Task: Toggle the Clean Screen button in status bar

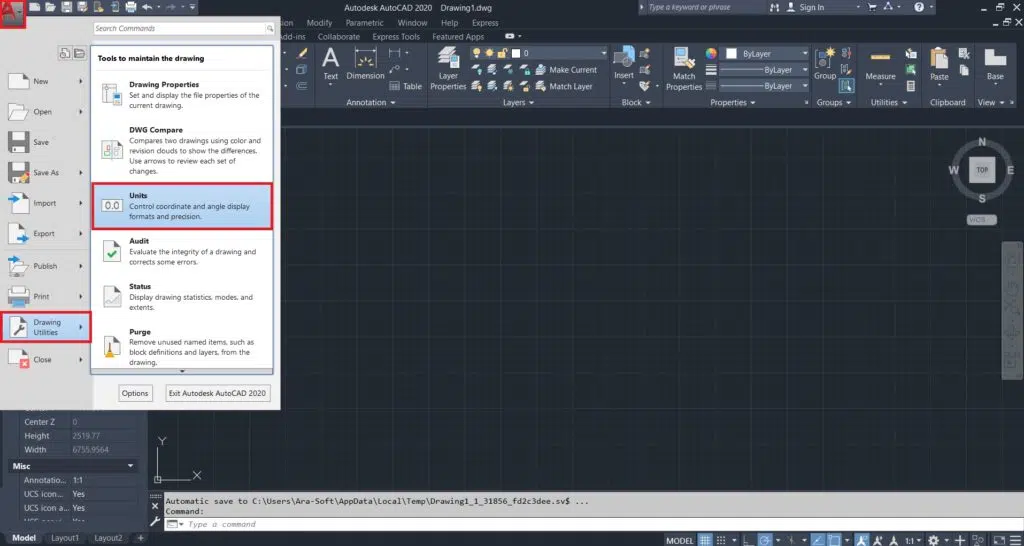Action: [x=998, y=540]
